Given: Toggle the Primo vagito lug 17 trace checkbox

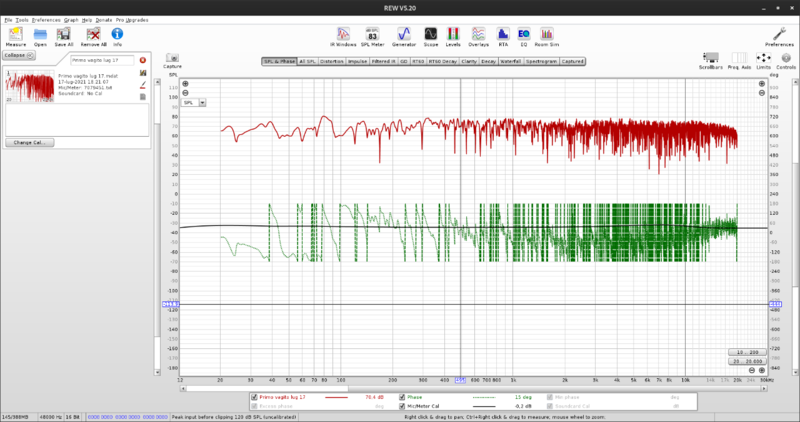Looking at the screenshot, I should tap(253, 398).
